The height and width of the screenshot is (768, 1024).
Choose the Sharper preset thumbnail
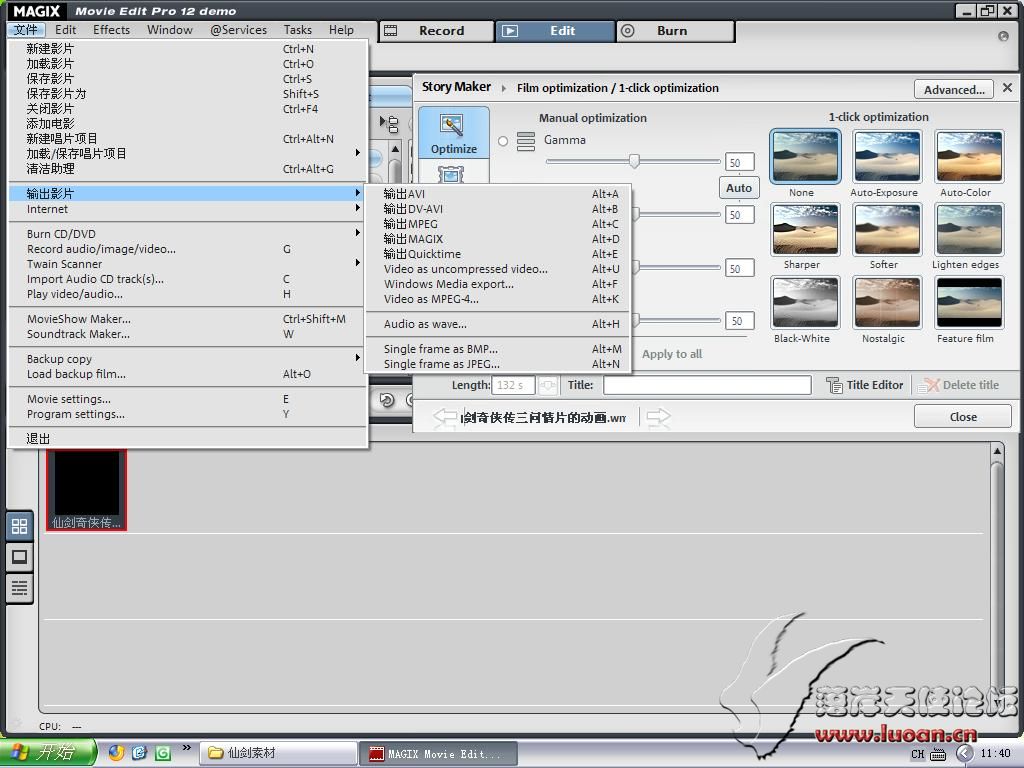point(805,229)
